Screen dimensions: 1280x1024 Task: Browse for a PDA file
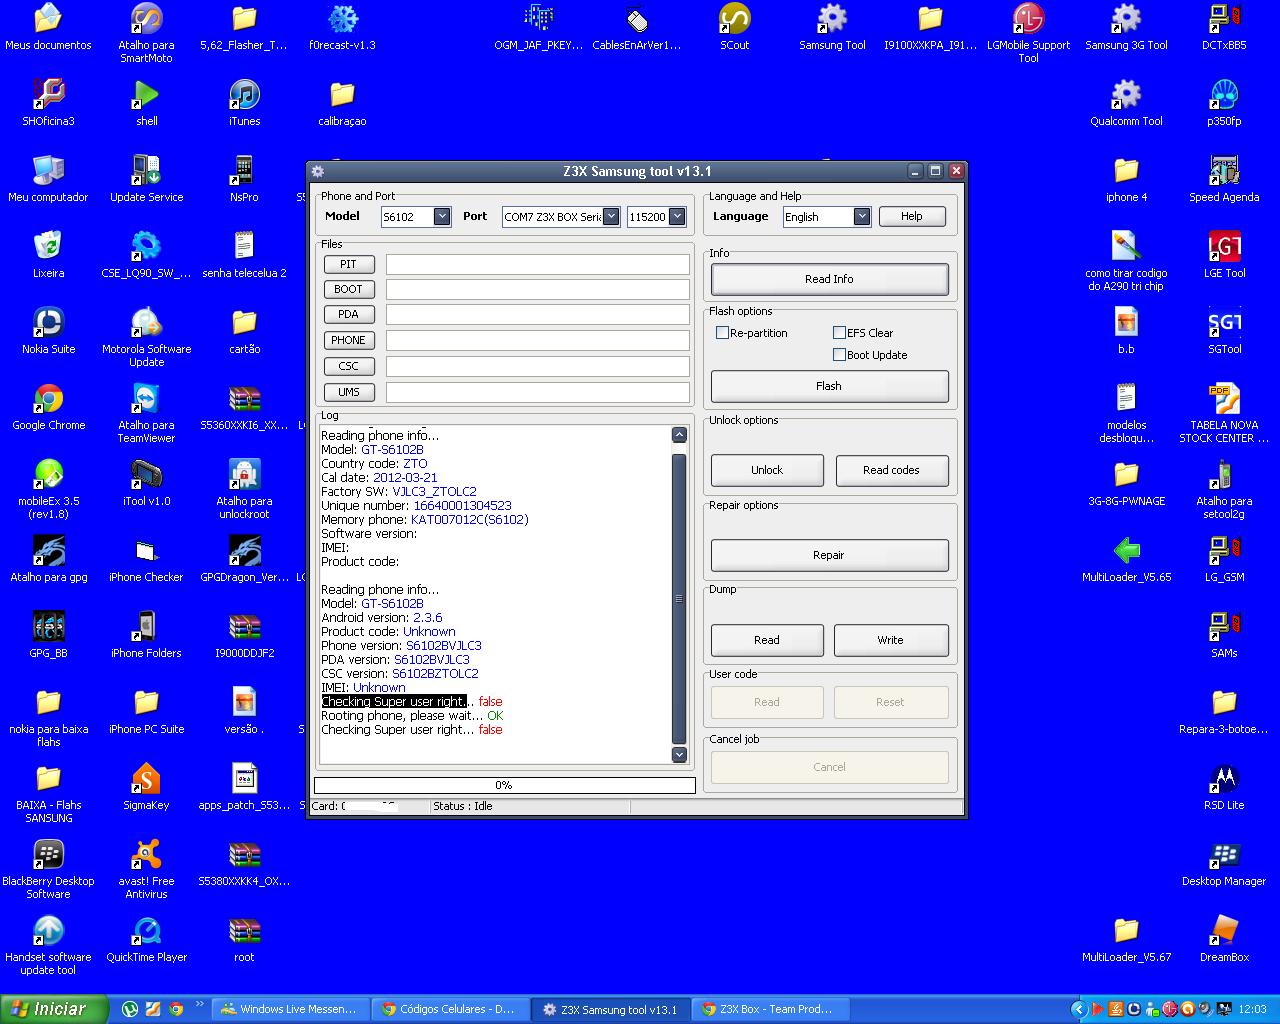(348, 314)
